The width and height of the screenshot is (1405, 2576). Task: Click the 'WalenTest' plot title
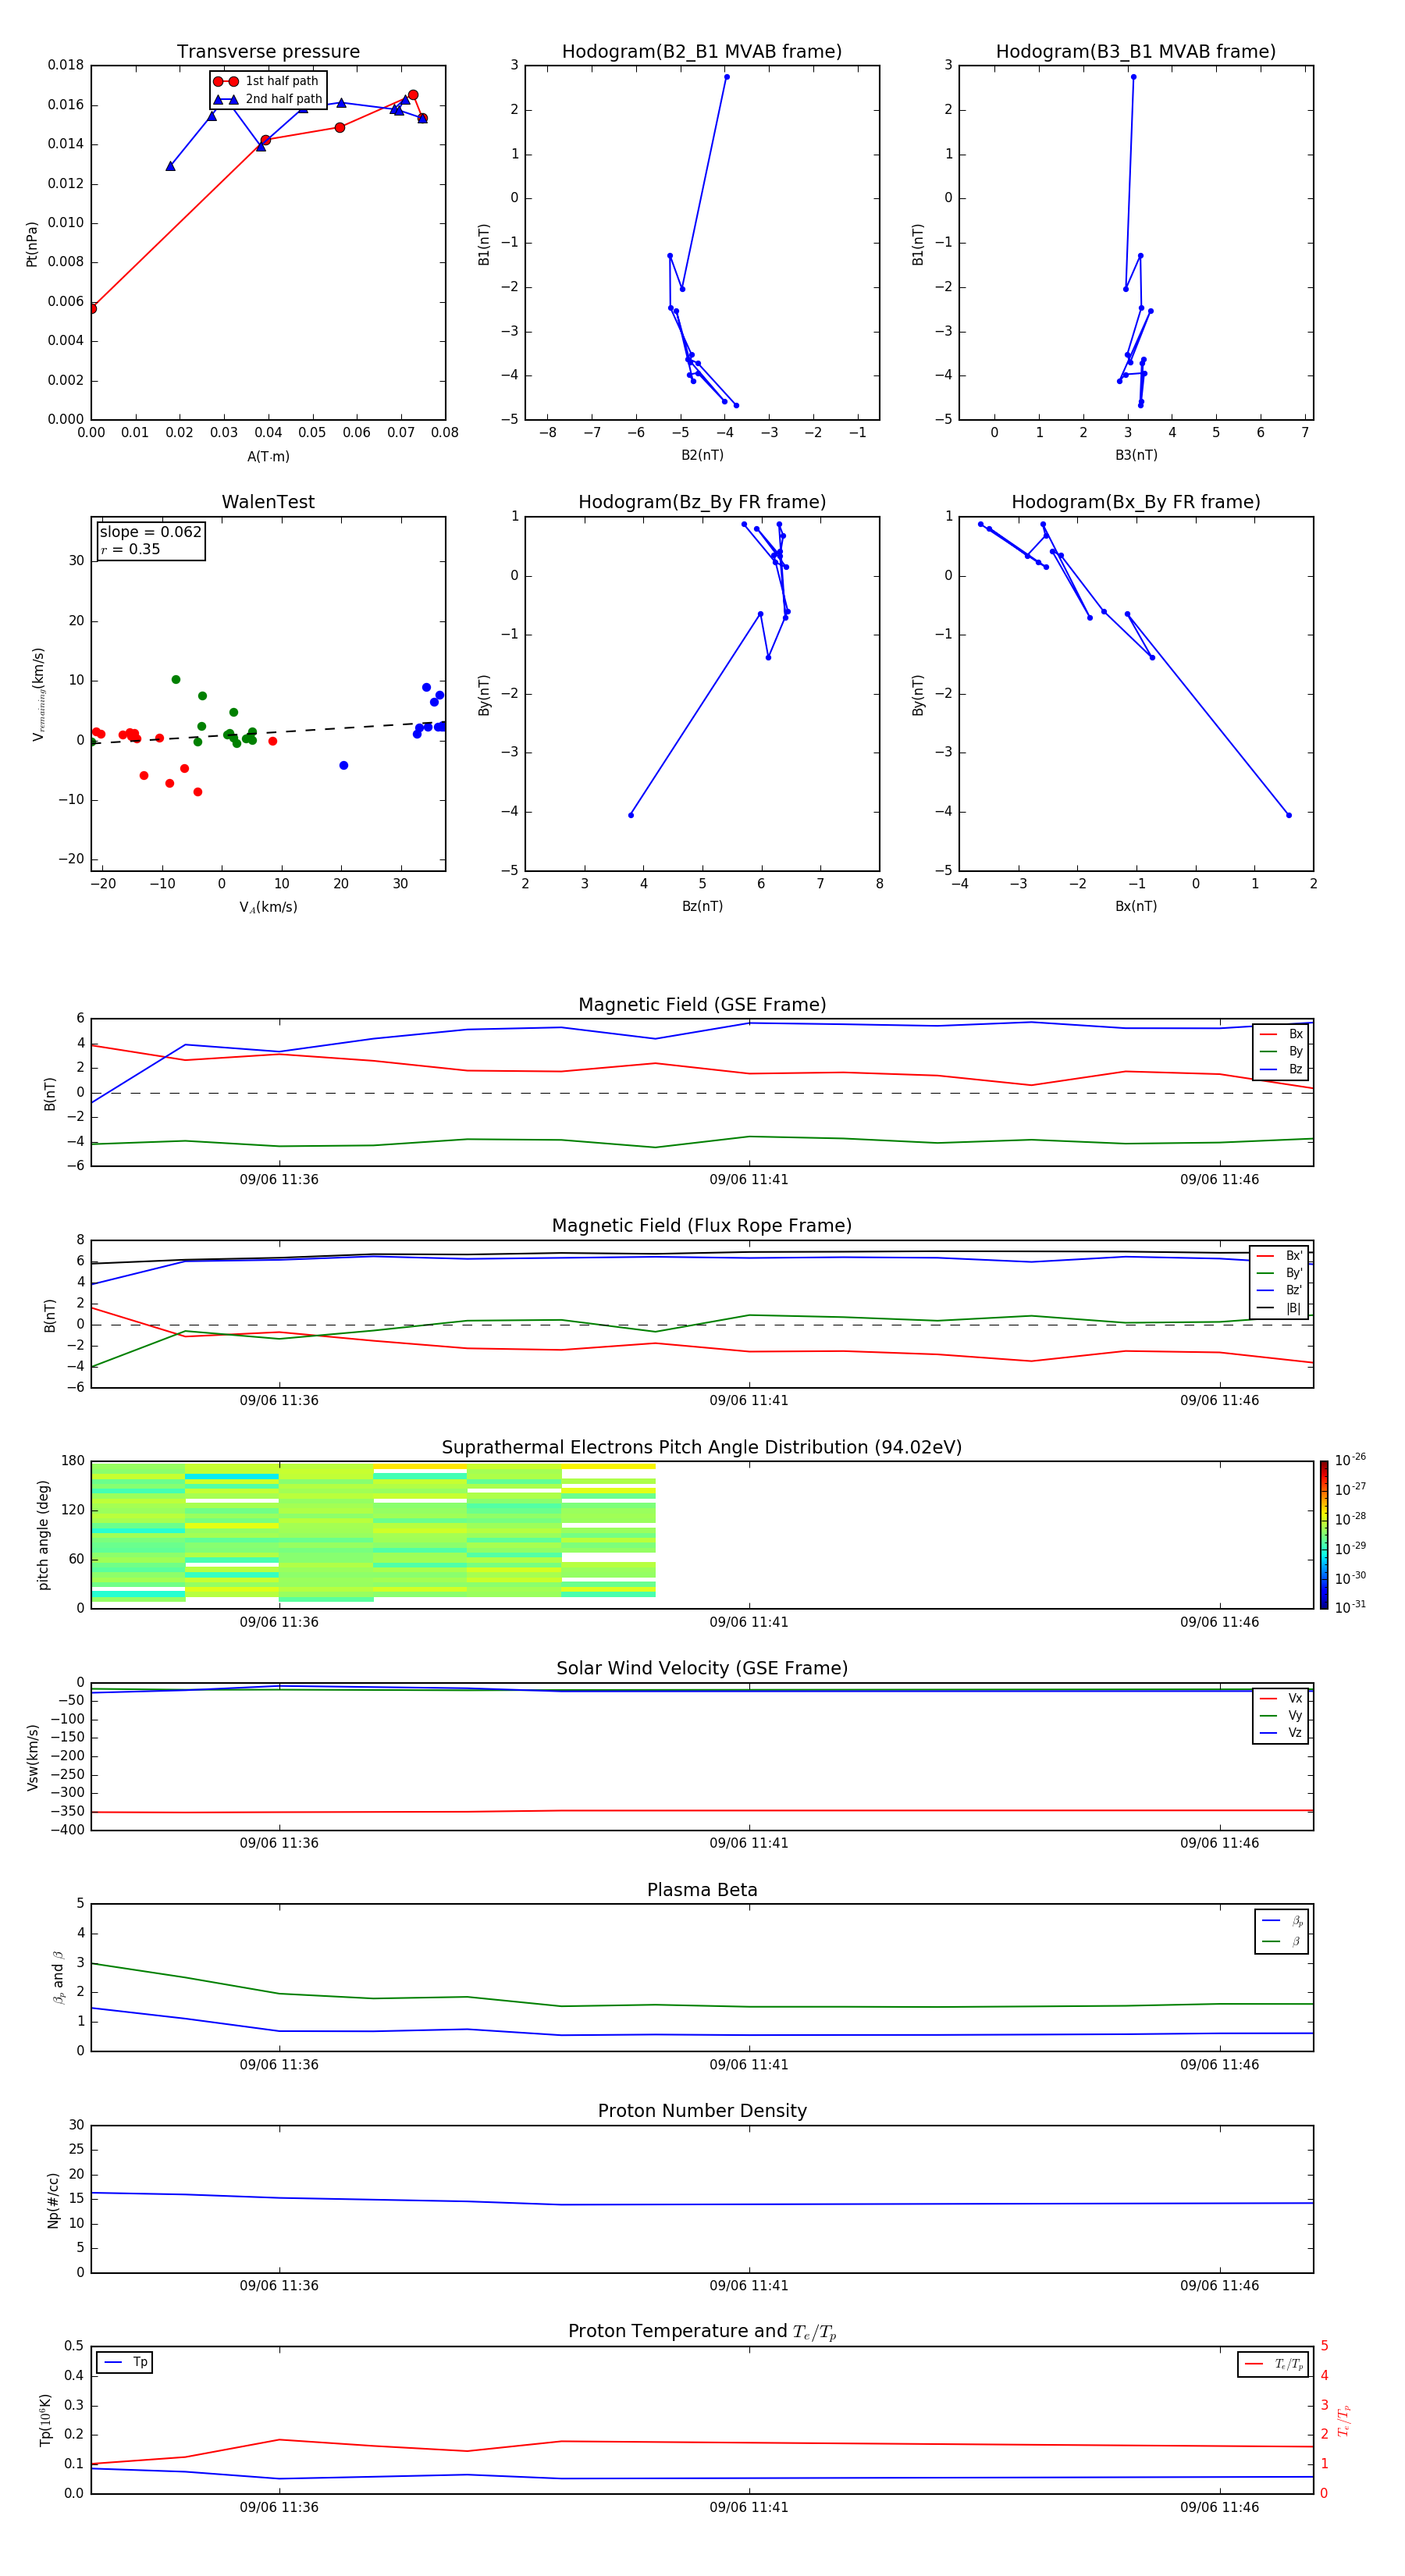click(268, 502)
